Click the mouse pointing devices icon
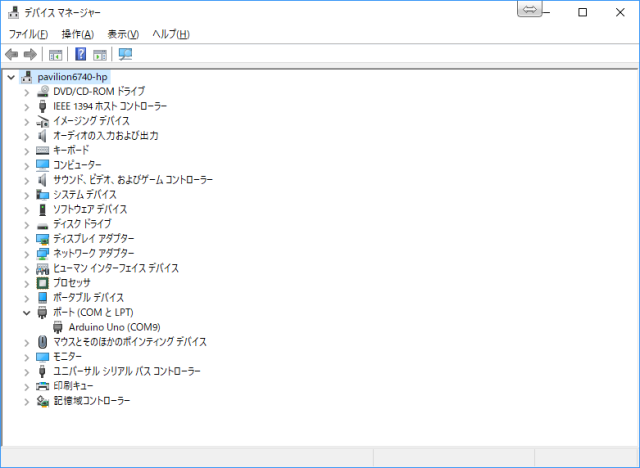640x468 pixels. click(42, 342)
